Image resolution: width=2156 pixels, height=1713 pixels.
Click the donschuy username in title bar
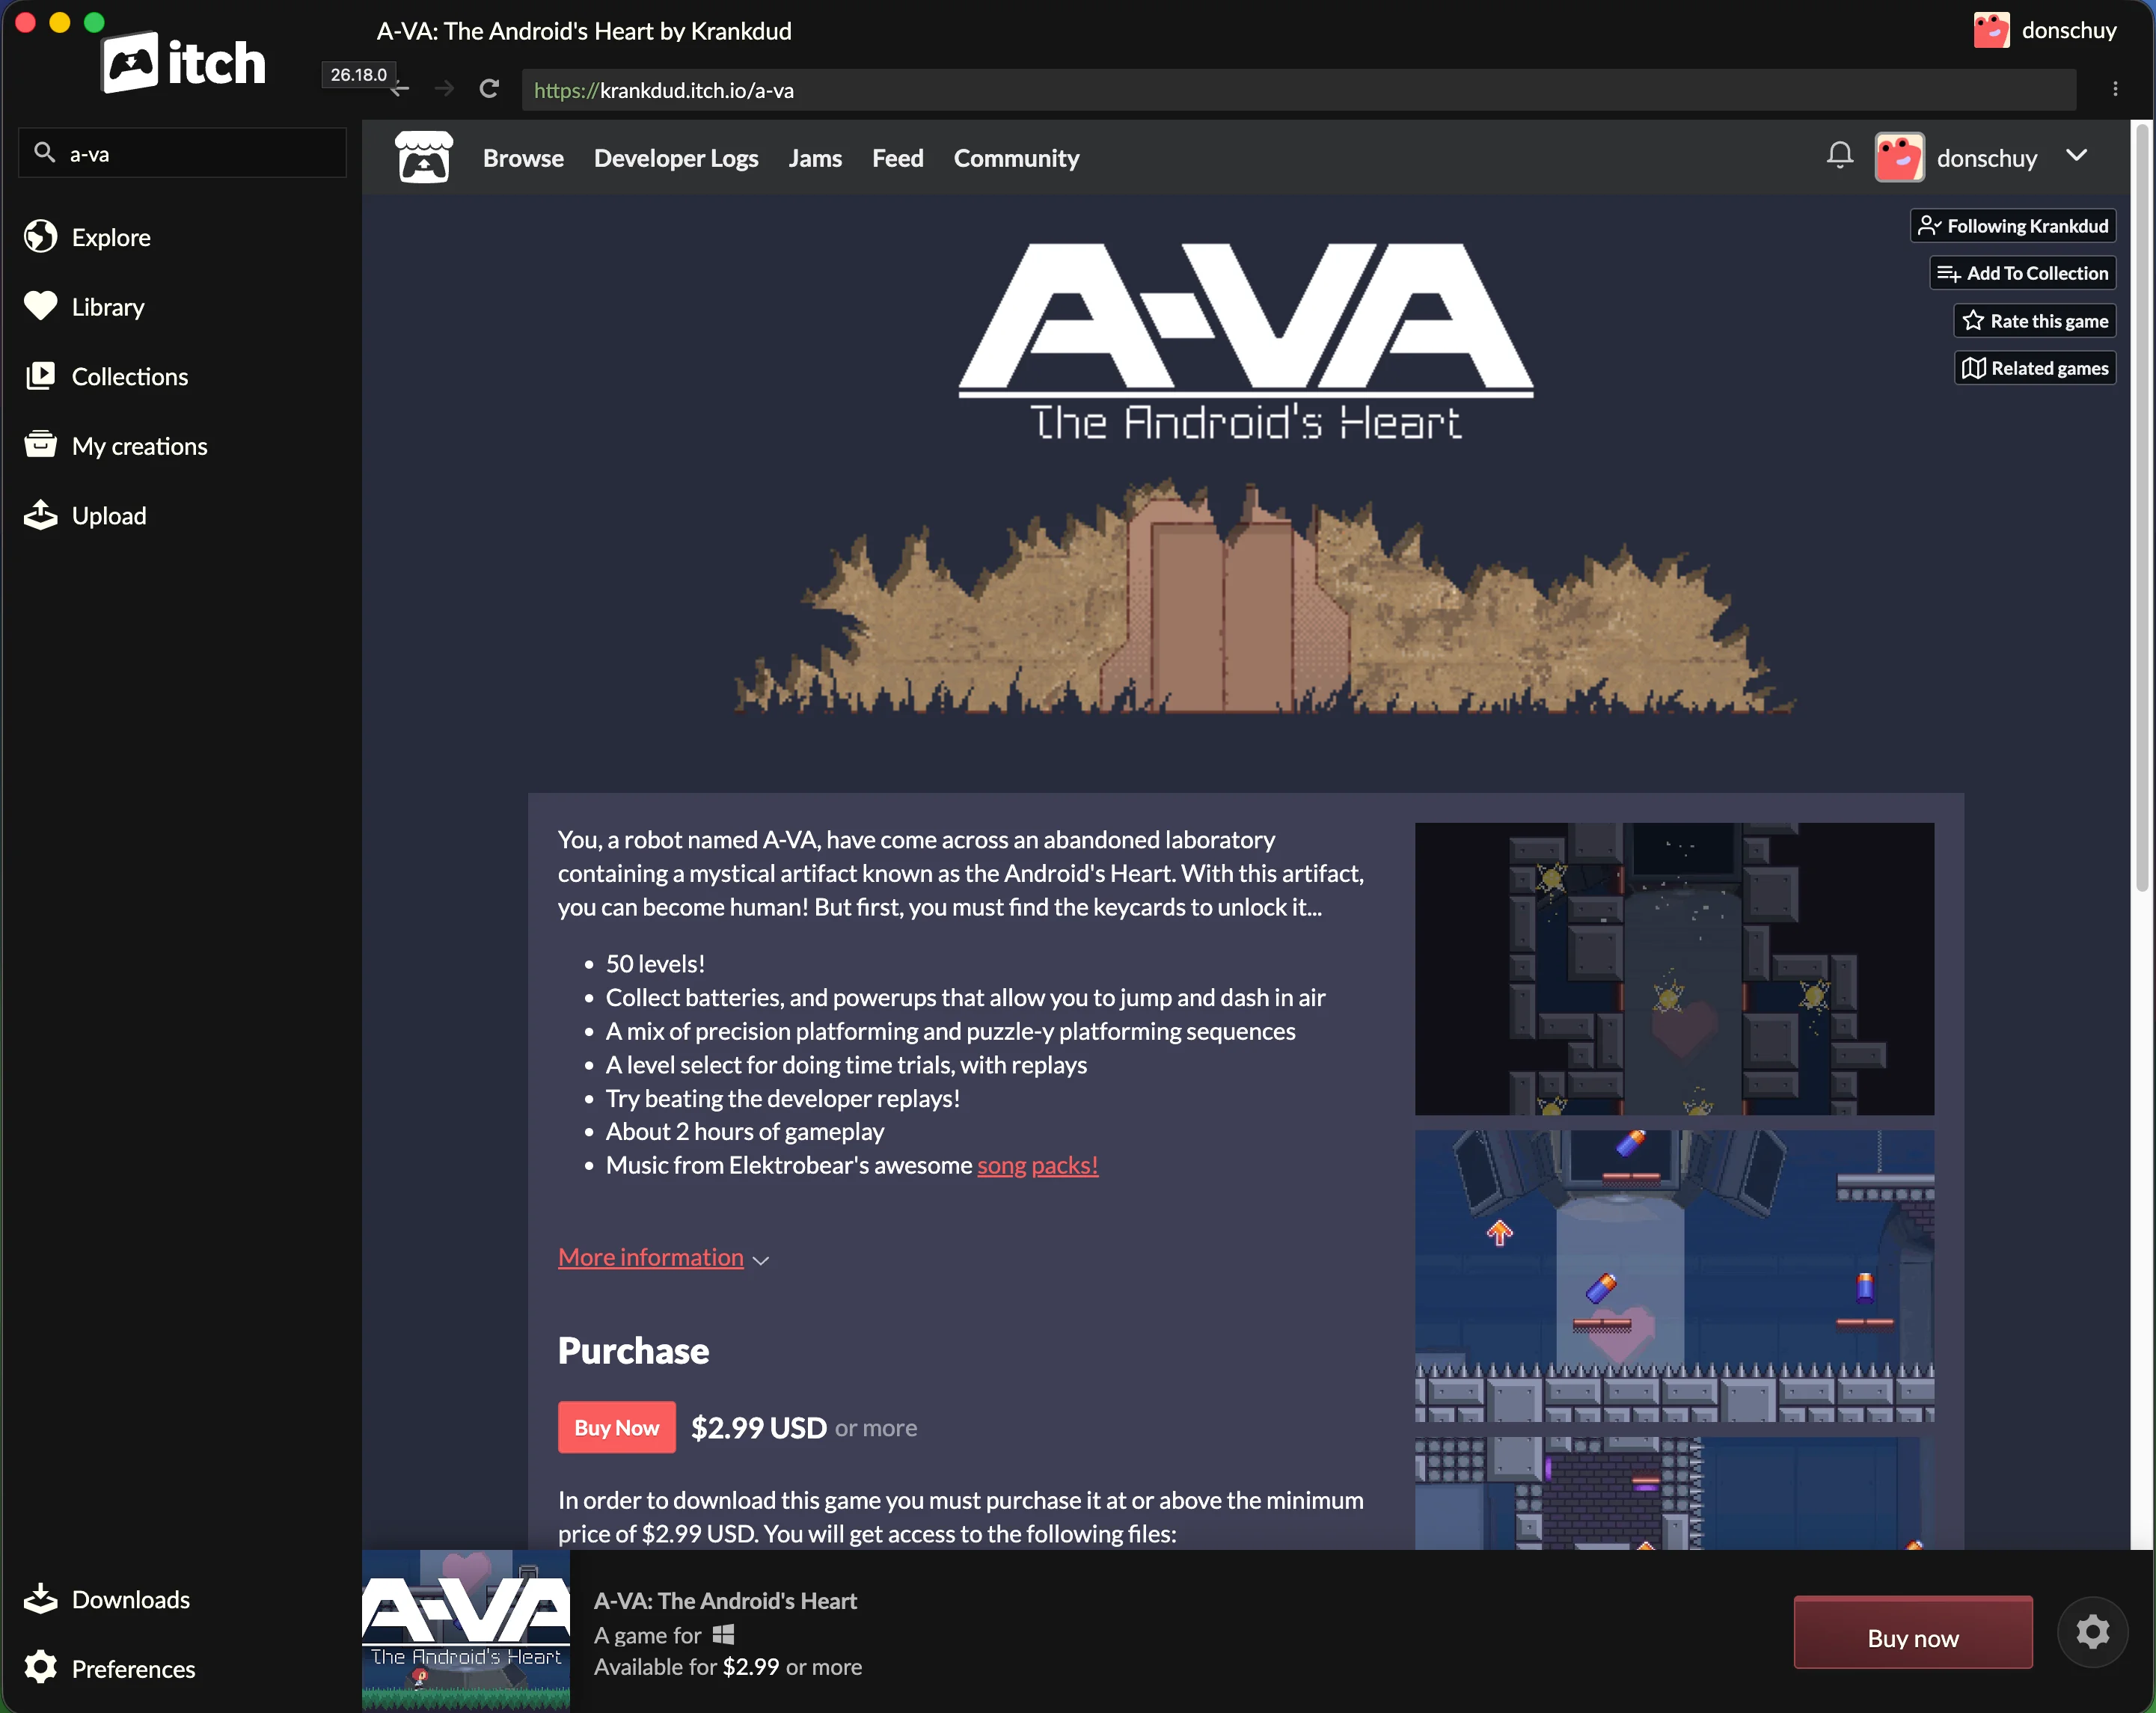coord(2069,30)
